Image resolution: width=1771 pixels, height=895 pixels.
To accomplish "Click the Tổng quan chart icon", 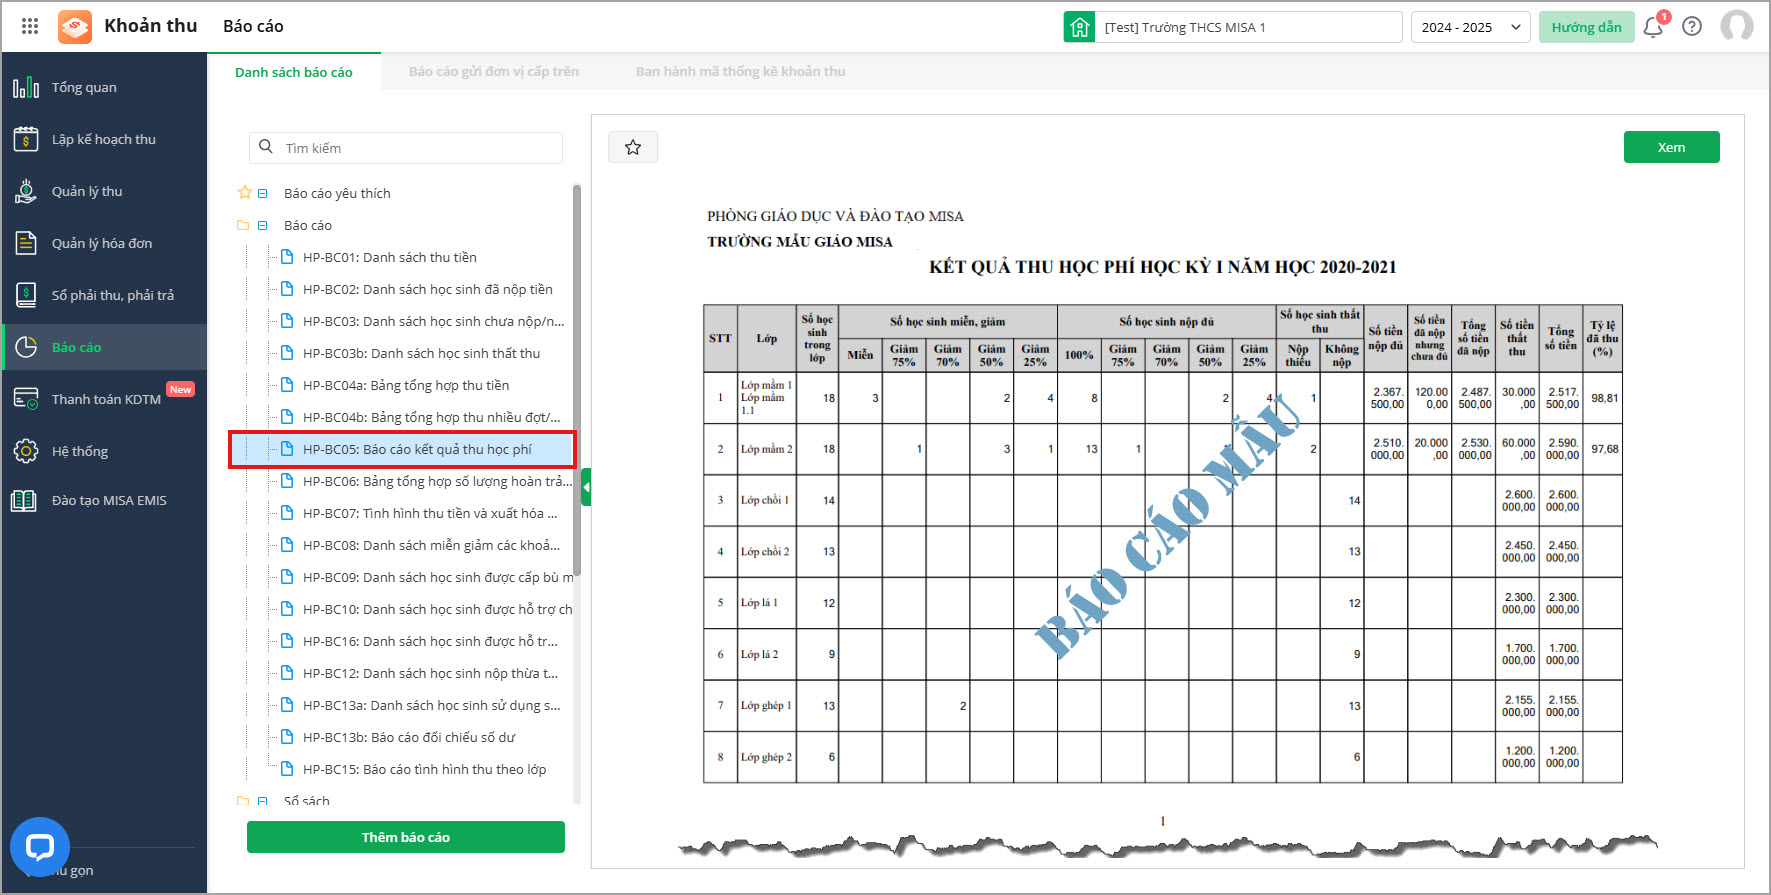I will pos(26,87).
